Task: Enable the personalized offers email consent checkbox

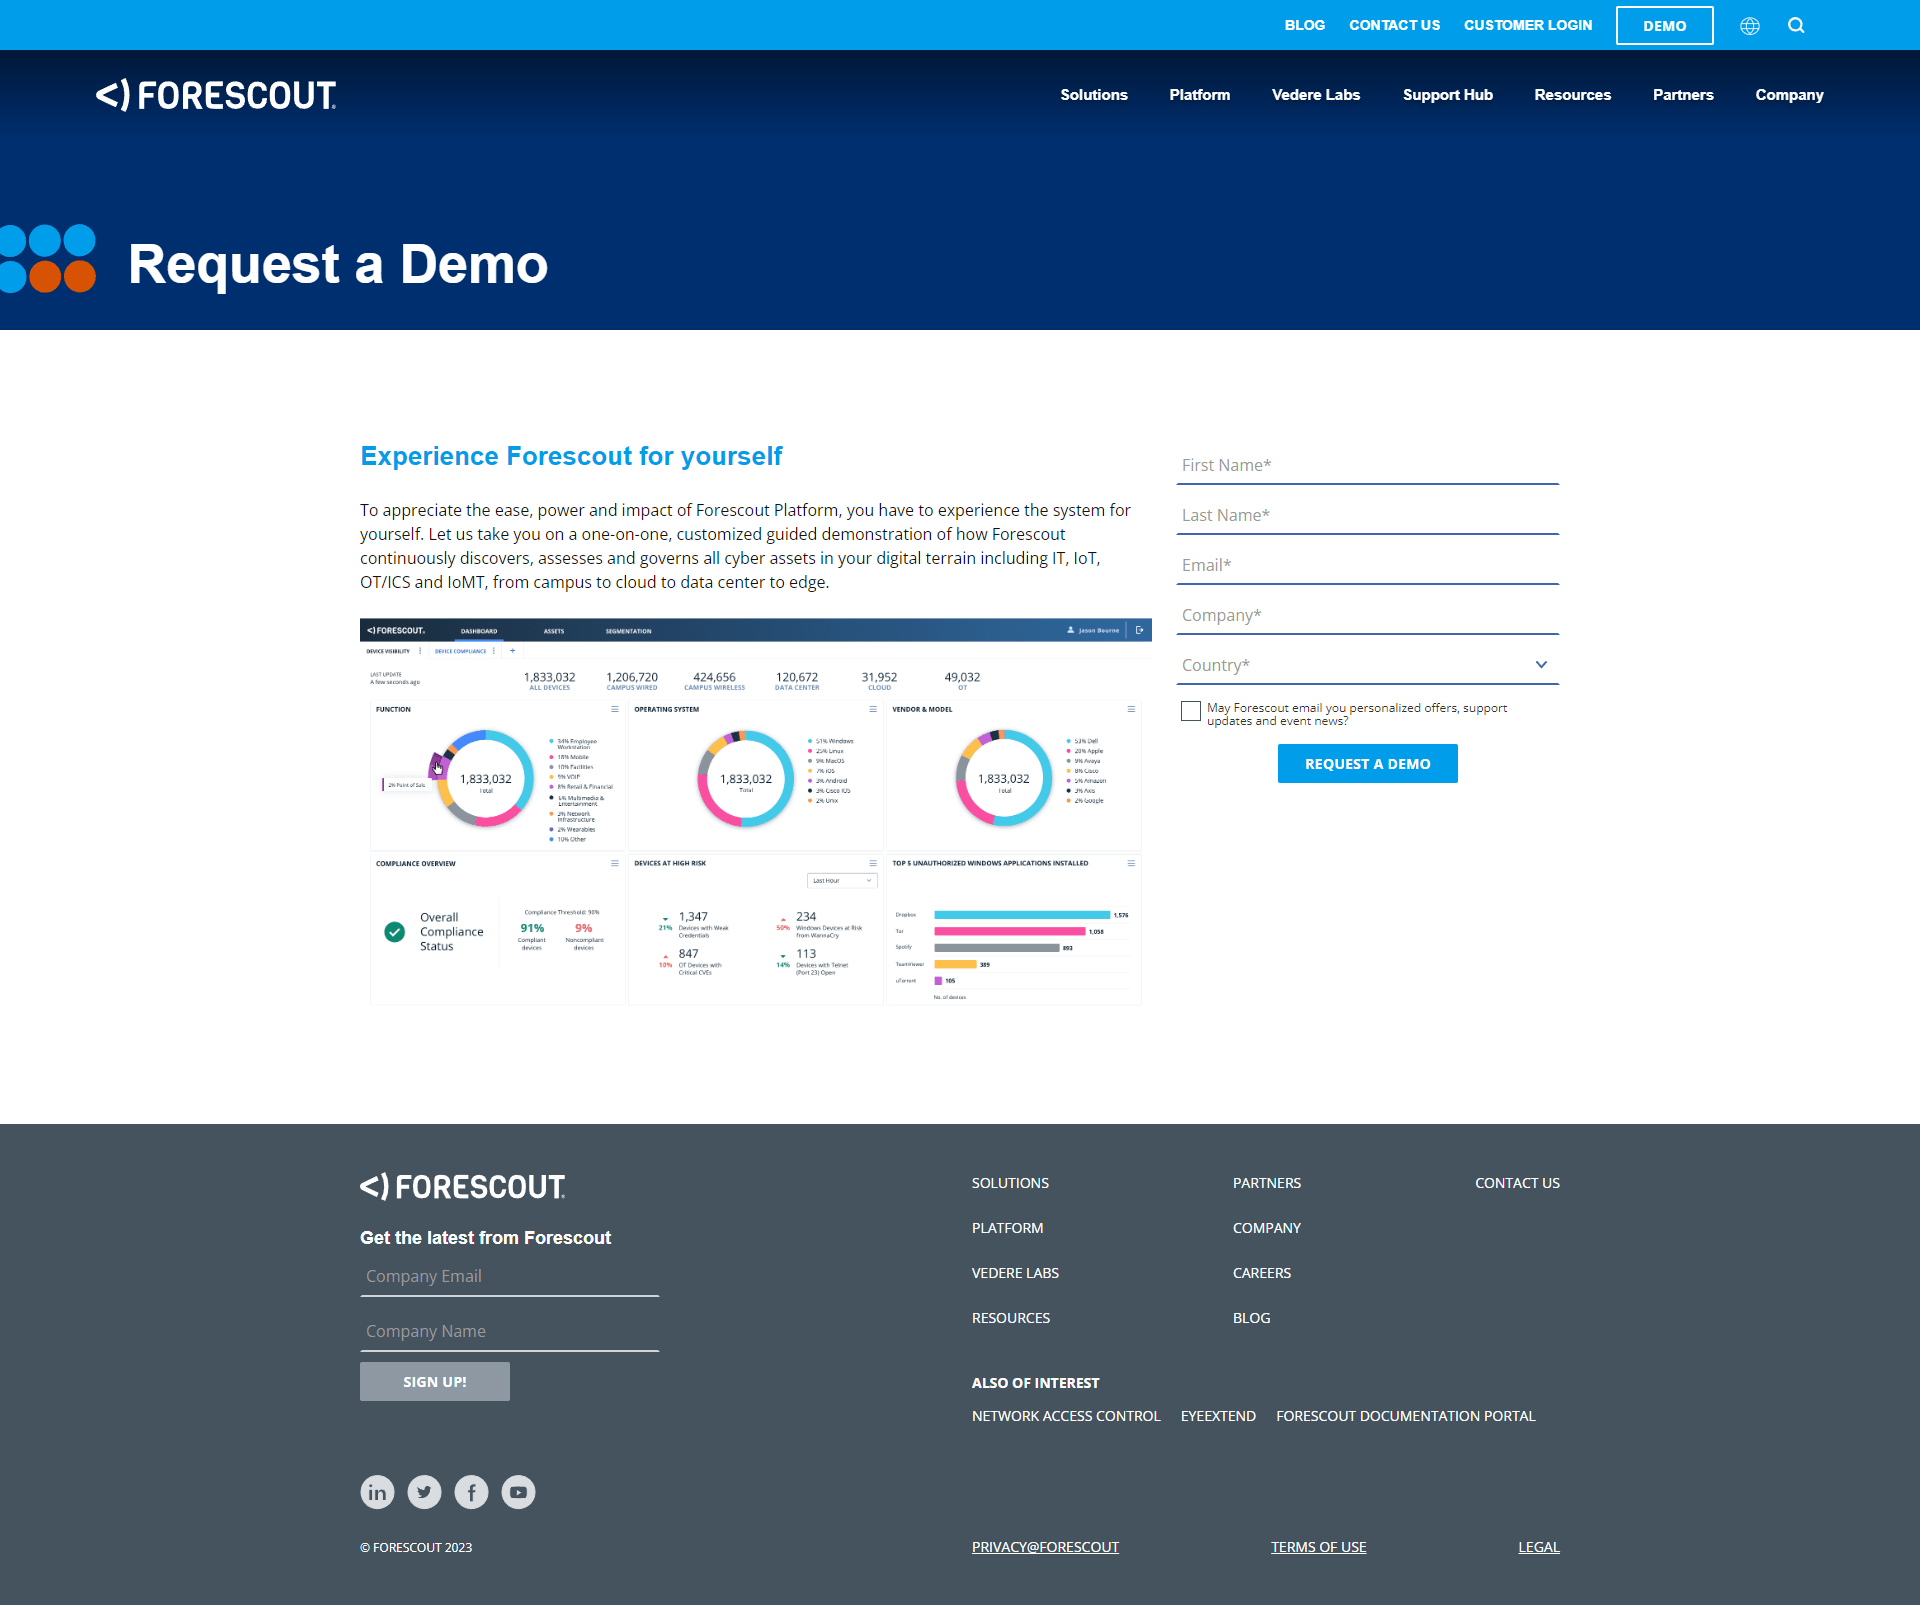Action: click(1190, 711)
